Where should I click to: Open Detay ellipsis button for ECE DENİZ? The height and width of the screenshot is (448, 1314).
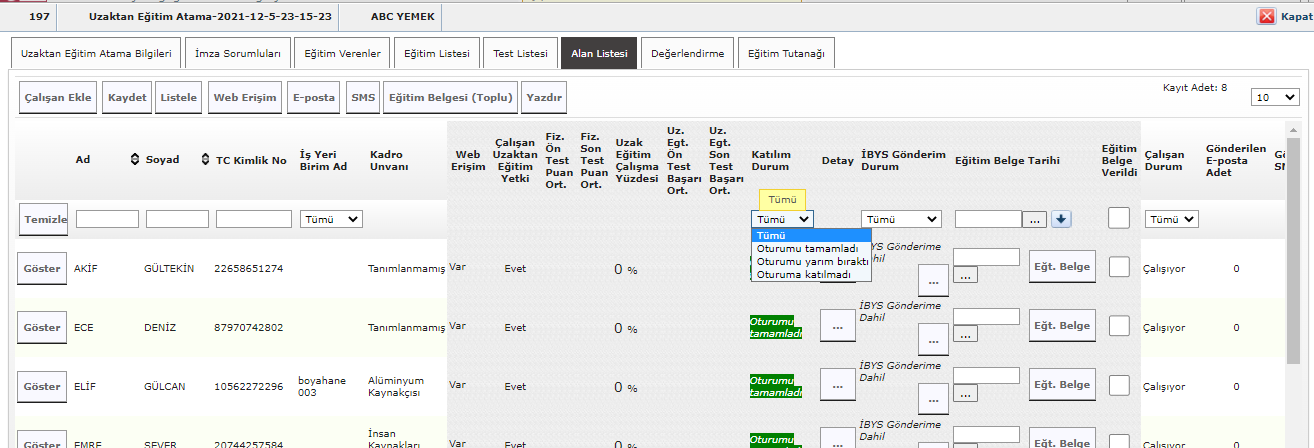[838, 326]
